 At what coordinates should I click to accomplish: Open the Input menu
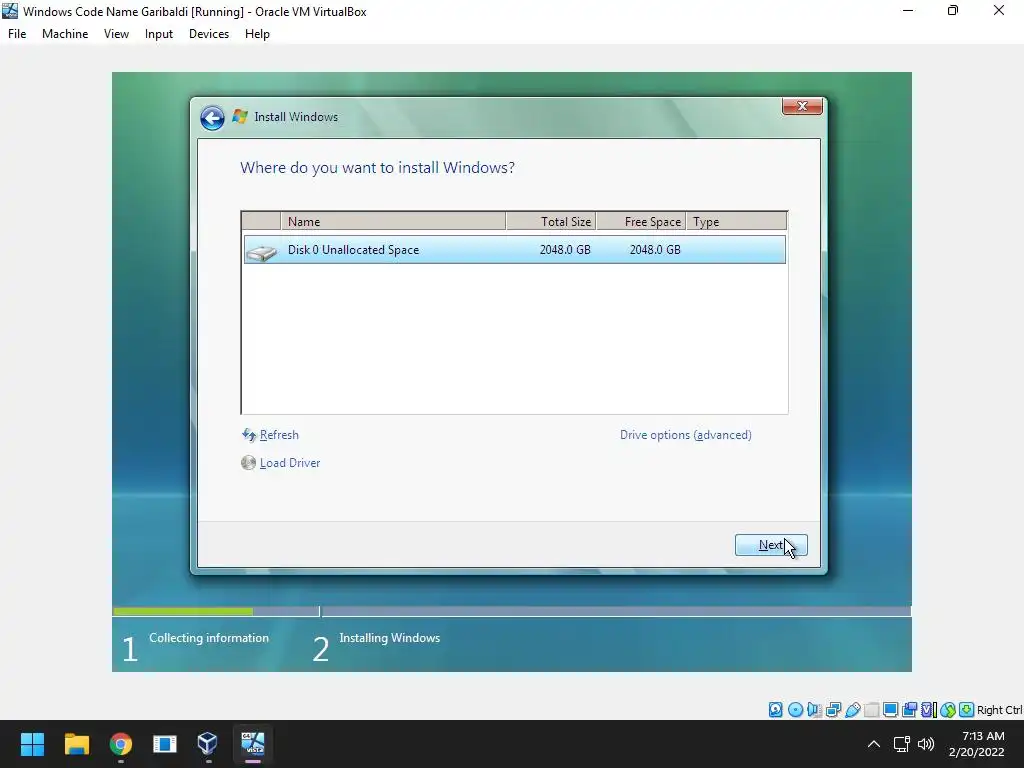click(x=159, y=34)
